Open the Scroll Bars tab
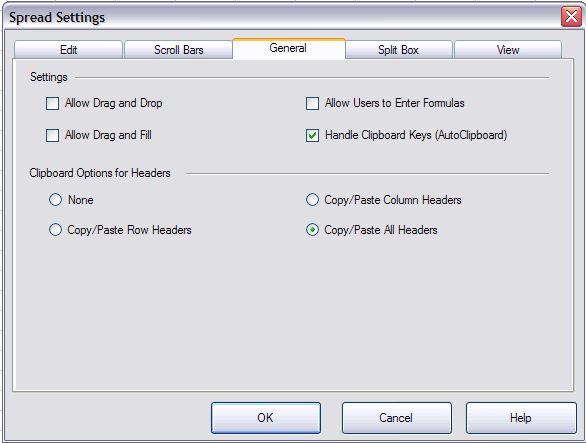Screen dimensions: 586x443 click(x=178, y=50)
